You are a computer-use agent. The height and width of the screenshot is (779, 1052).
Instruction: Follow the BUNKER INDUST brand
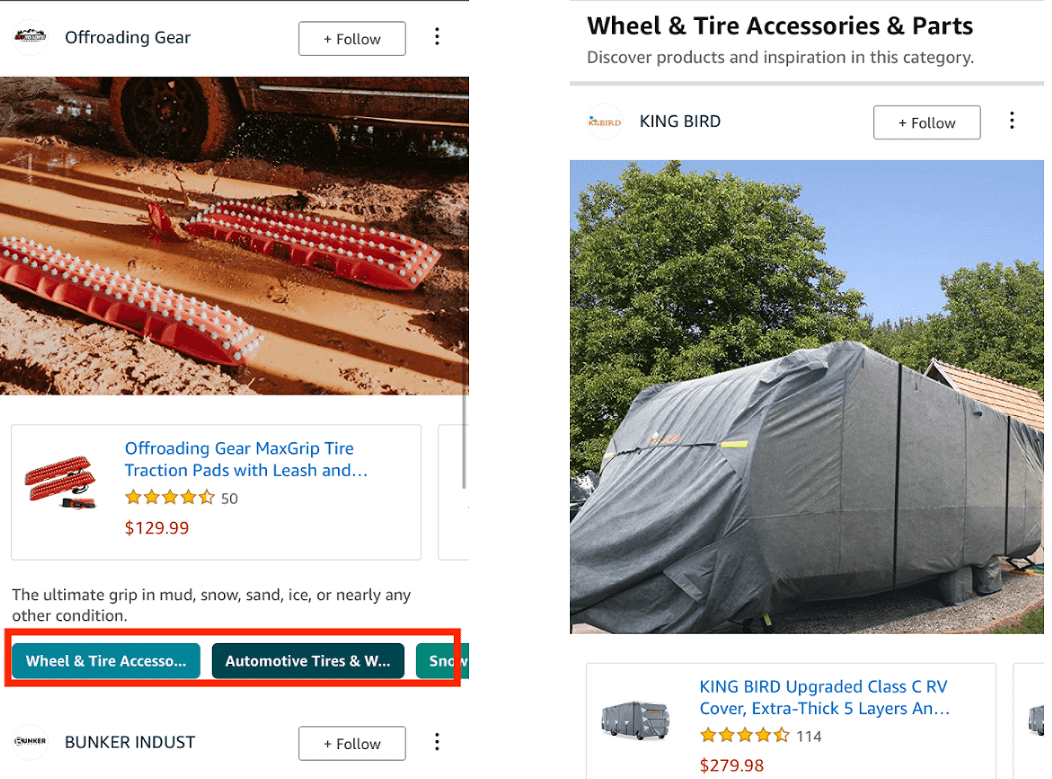pos(352,743)
